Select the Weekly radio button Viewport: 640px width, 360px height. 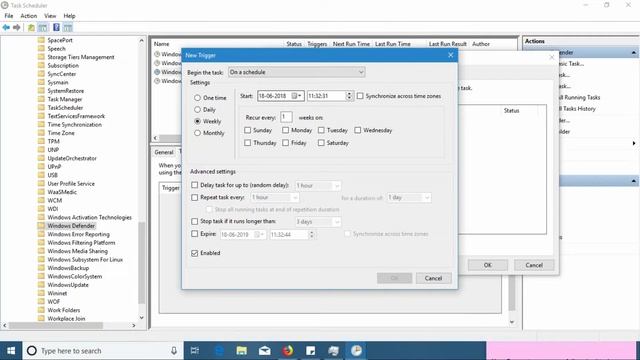tap(198, 121)
